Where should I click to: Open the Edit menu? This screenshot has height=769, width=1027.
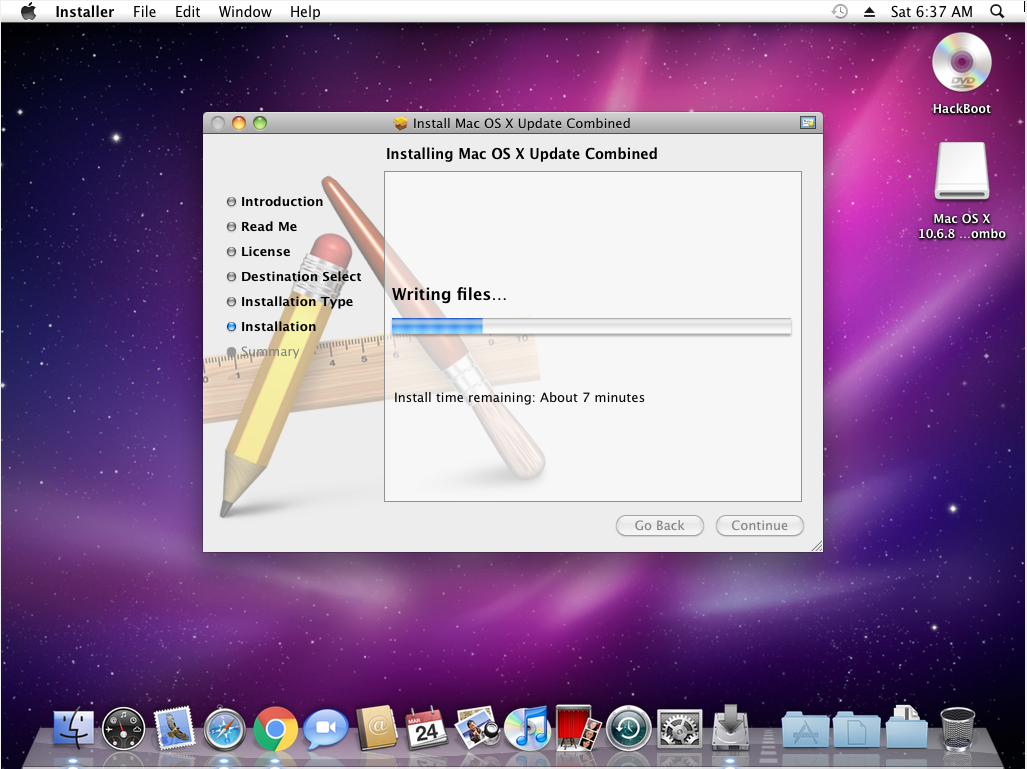pyautogui.click(x=187, y=12)
